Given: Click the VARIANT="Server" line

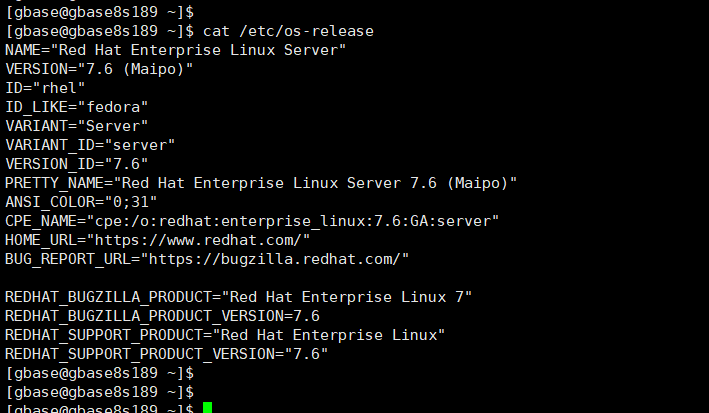Looking at the screenshot, I should [76, 126].
